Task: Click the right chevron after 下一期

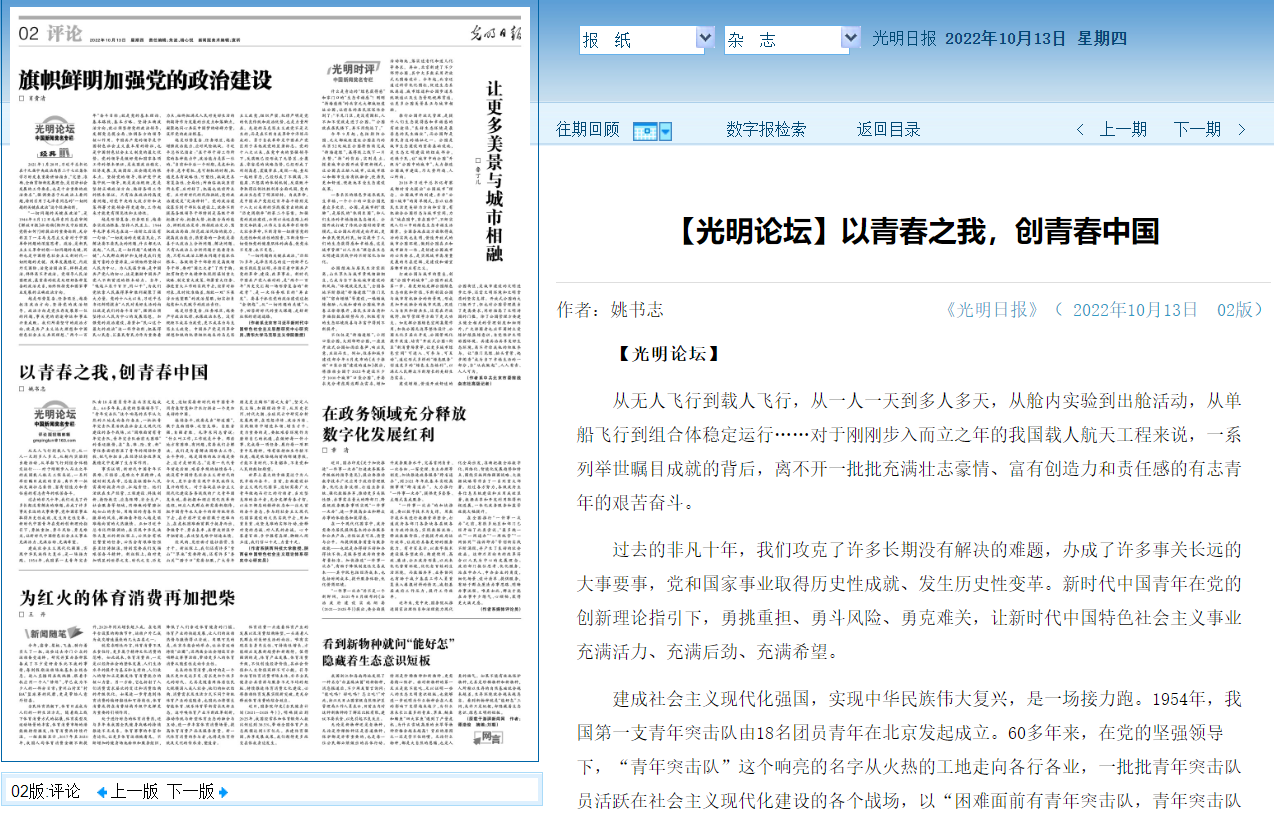Action: [x=1242, y=130]
